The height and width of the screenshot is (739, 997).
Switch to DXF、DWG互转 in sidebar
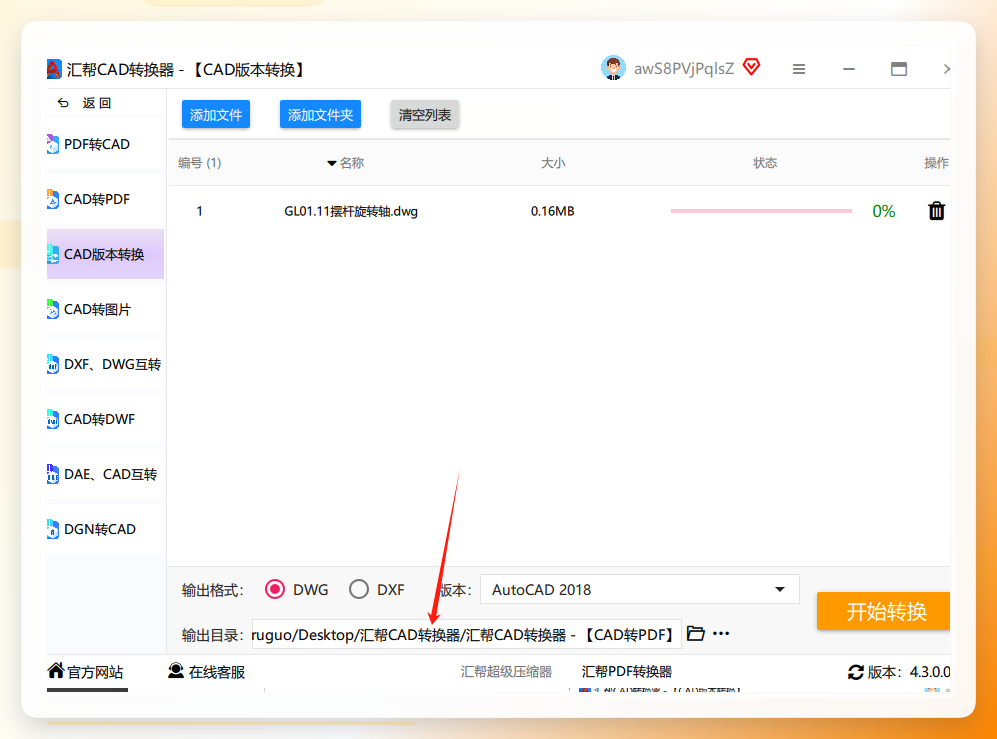coord(106,364)
